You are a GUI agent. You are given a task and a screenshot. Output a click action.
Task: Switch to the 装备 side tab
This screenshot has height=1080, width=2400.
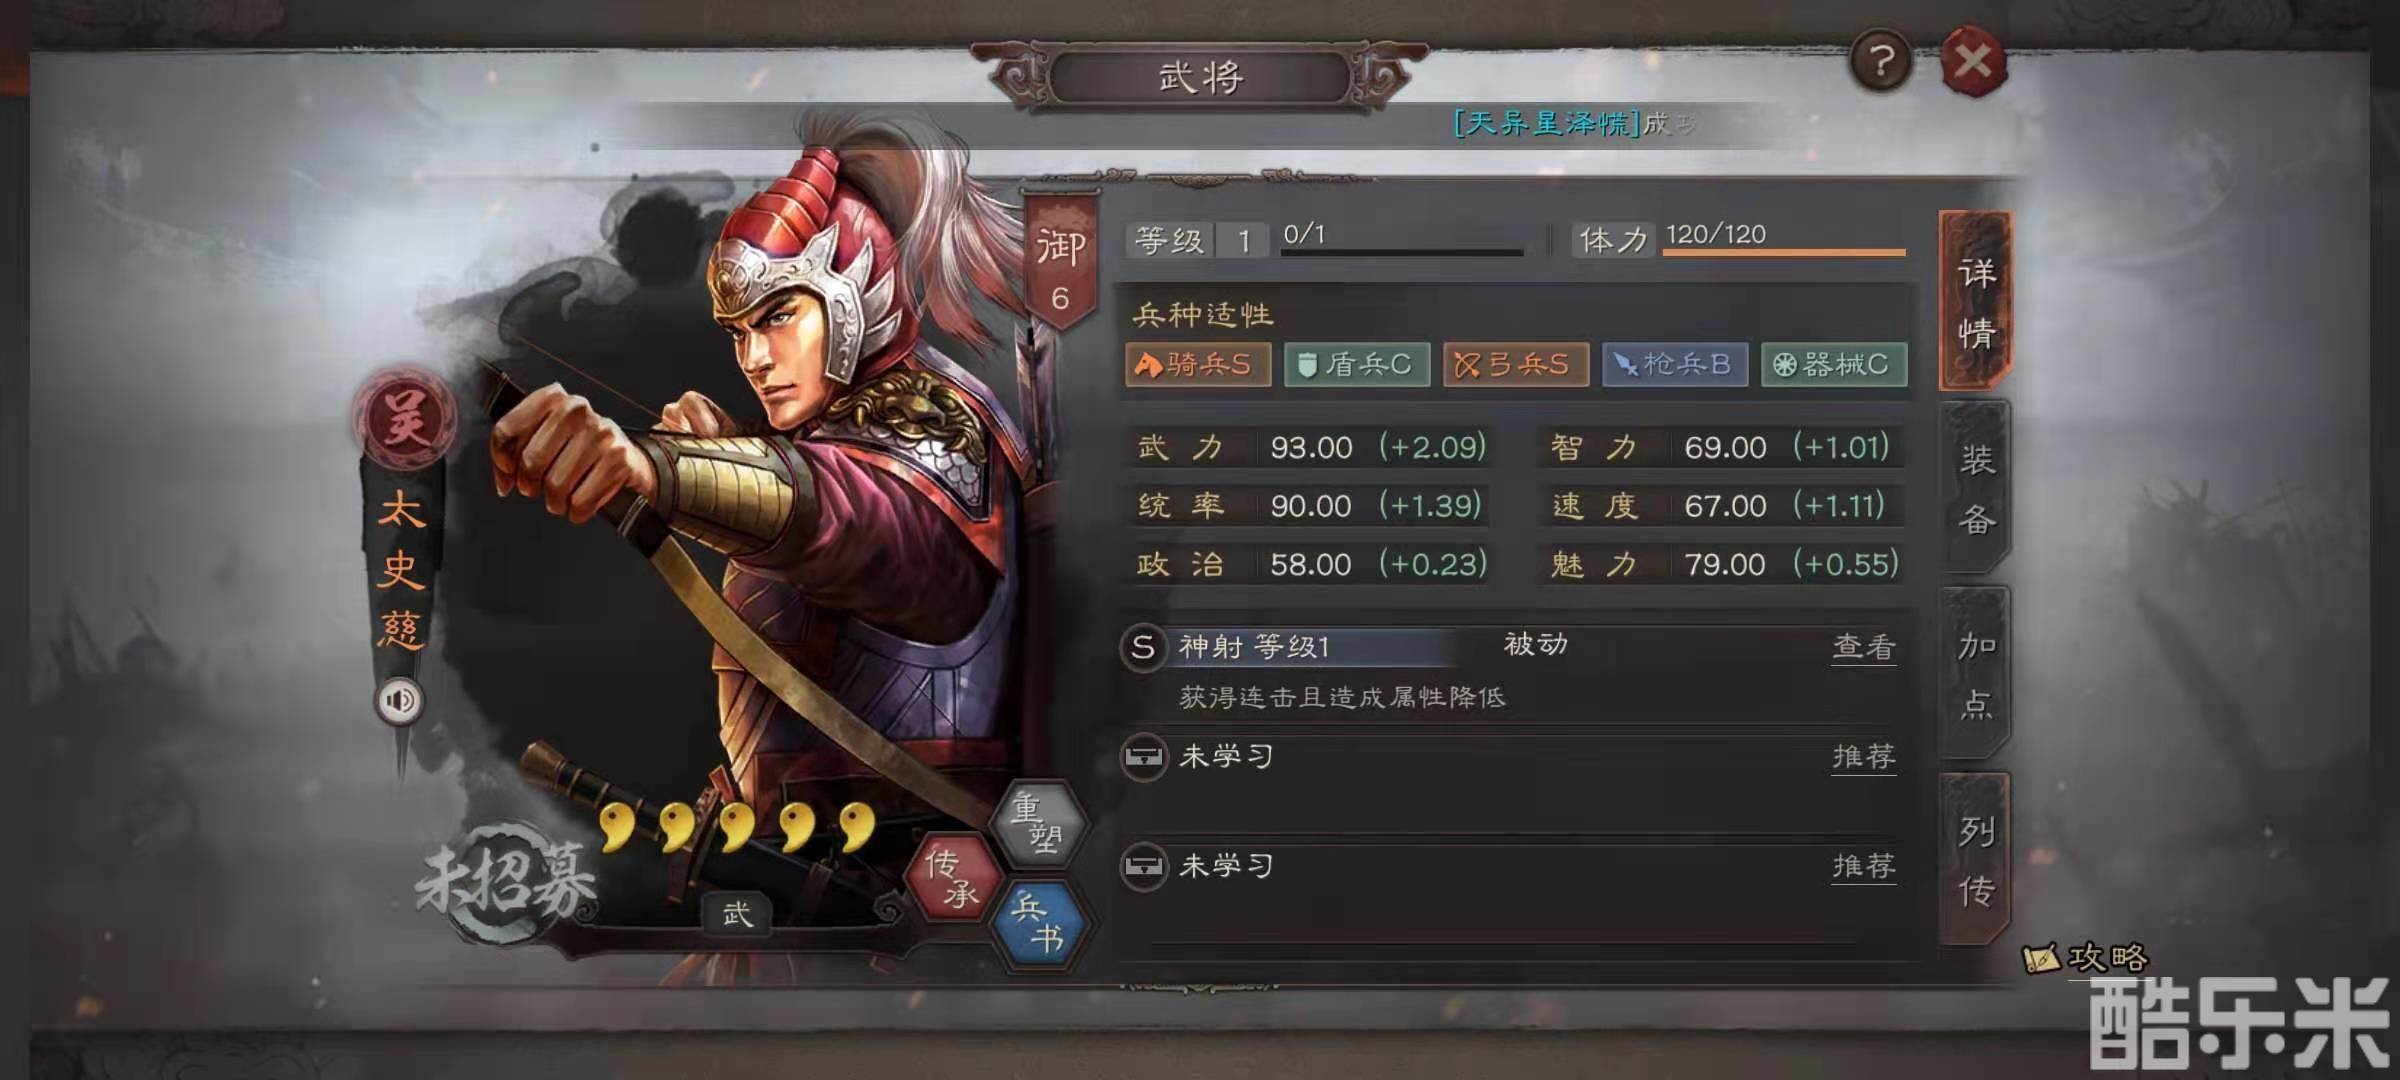[1975, 488]
